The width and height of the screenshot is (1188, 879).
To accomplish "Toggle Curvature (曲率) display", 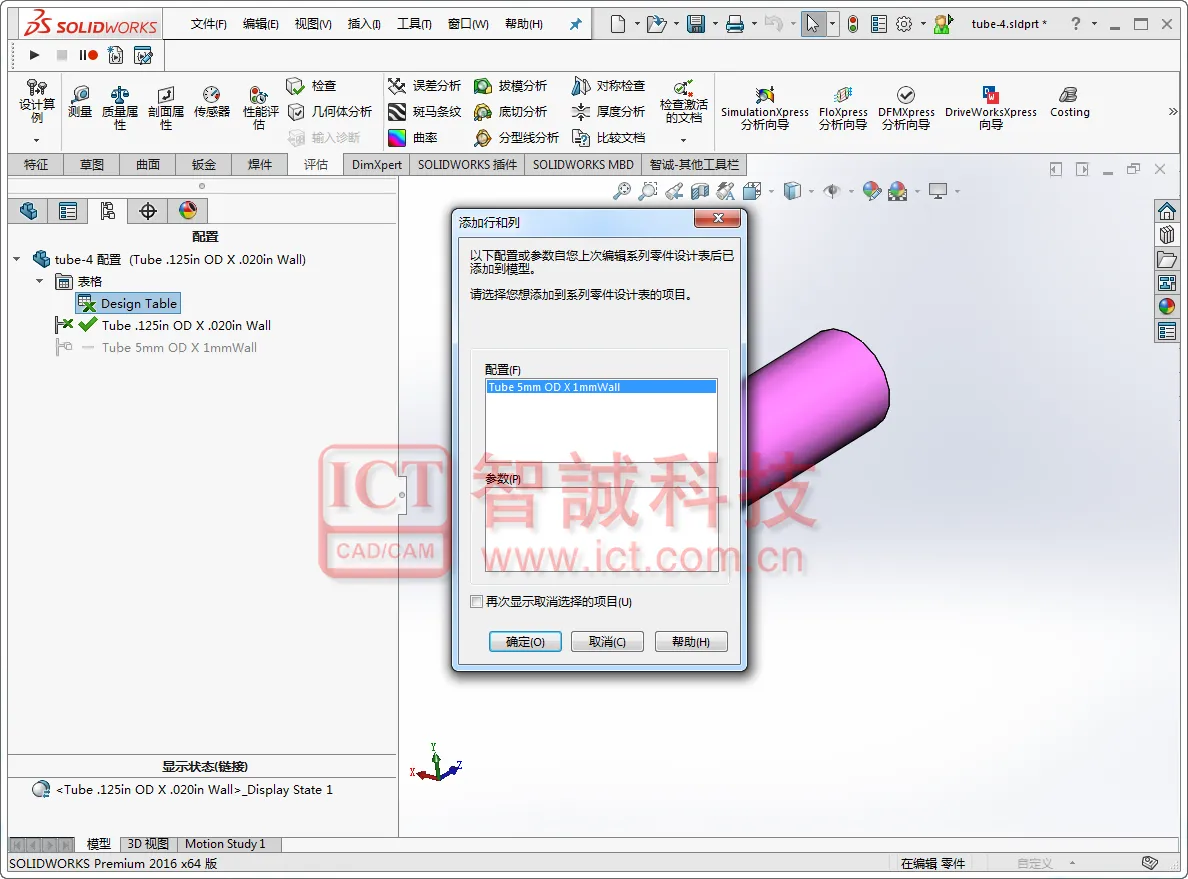I will click(413, 137).
